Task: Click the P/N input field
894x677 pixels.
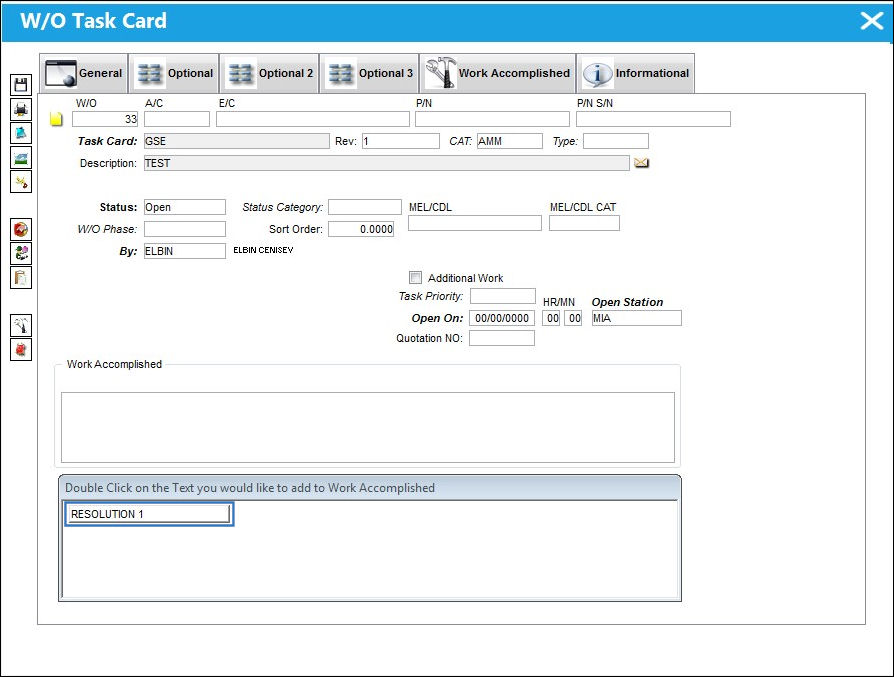Action: pyautogui.click(x=493, y=119)
